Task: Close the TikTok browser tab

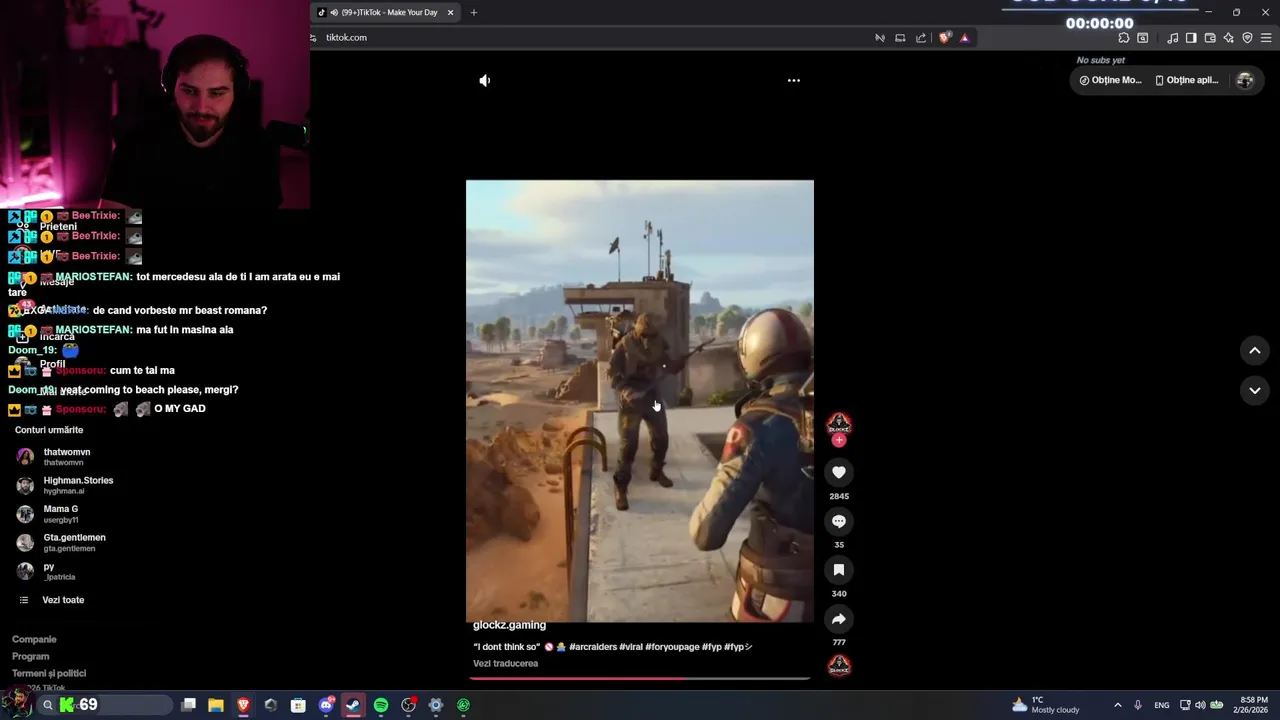Action: pyautogui.click(x=450, y=12)
